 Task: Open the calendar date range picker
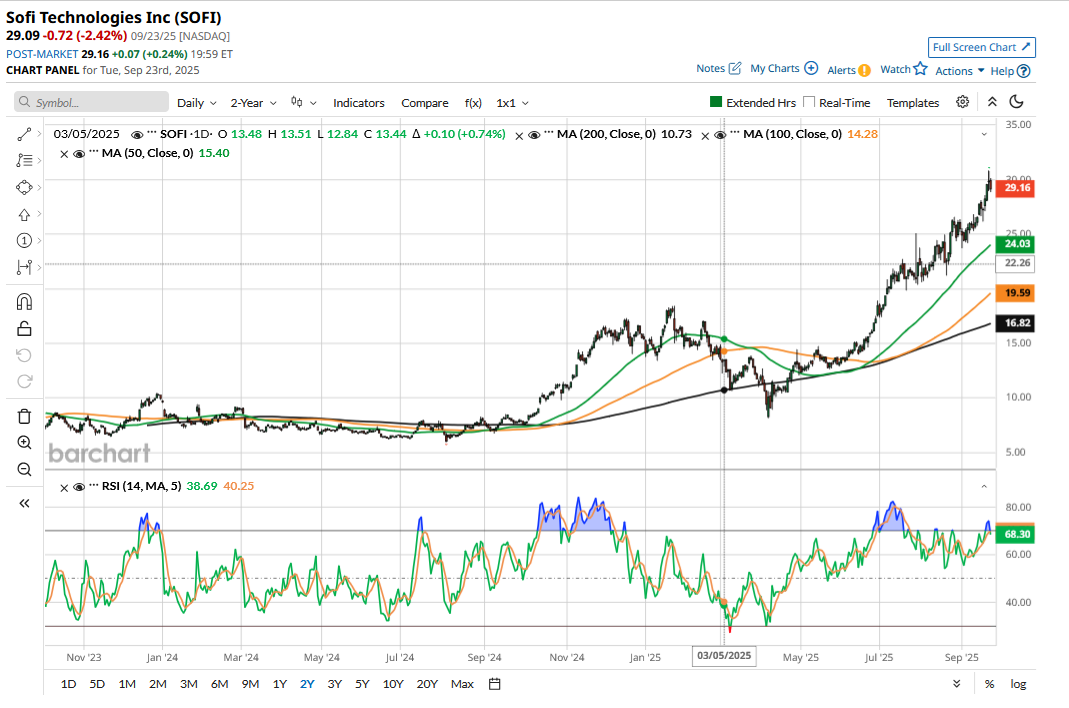(495, 684)
